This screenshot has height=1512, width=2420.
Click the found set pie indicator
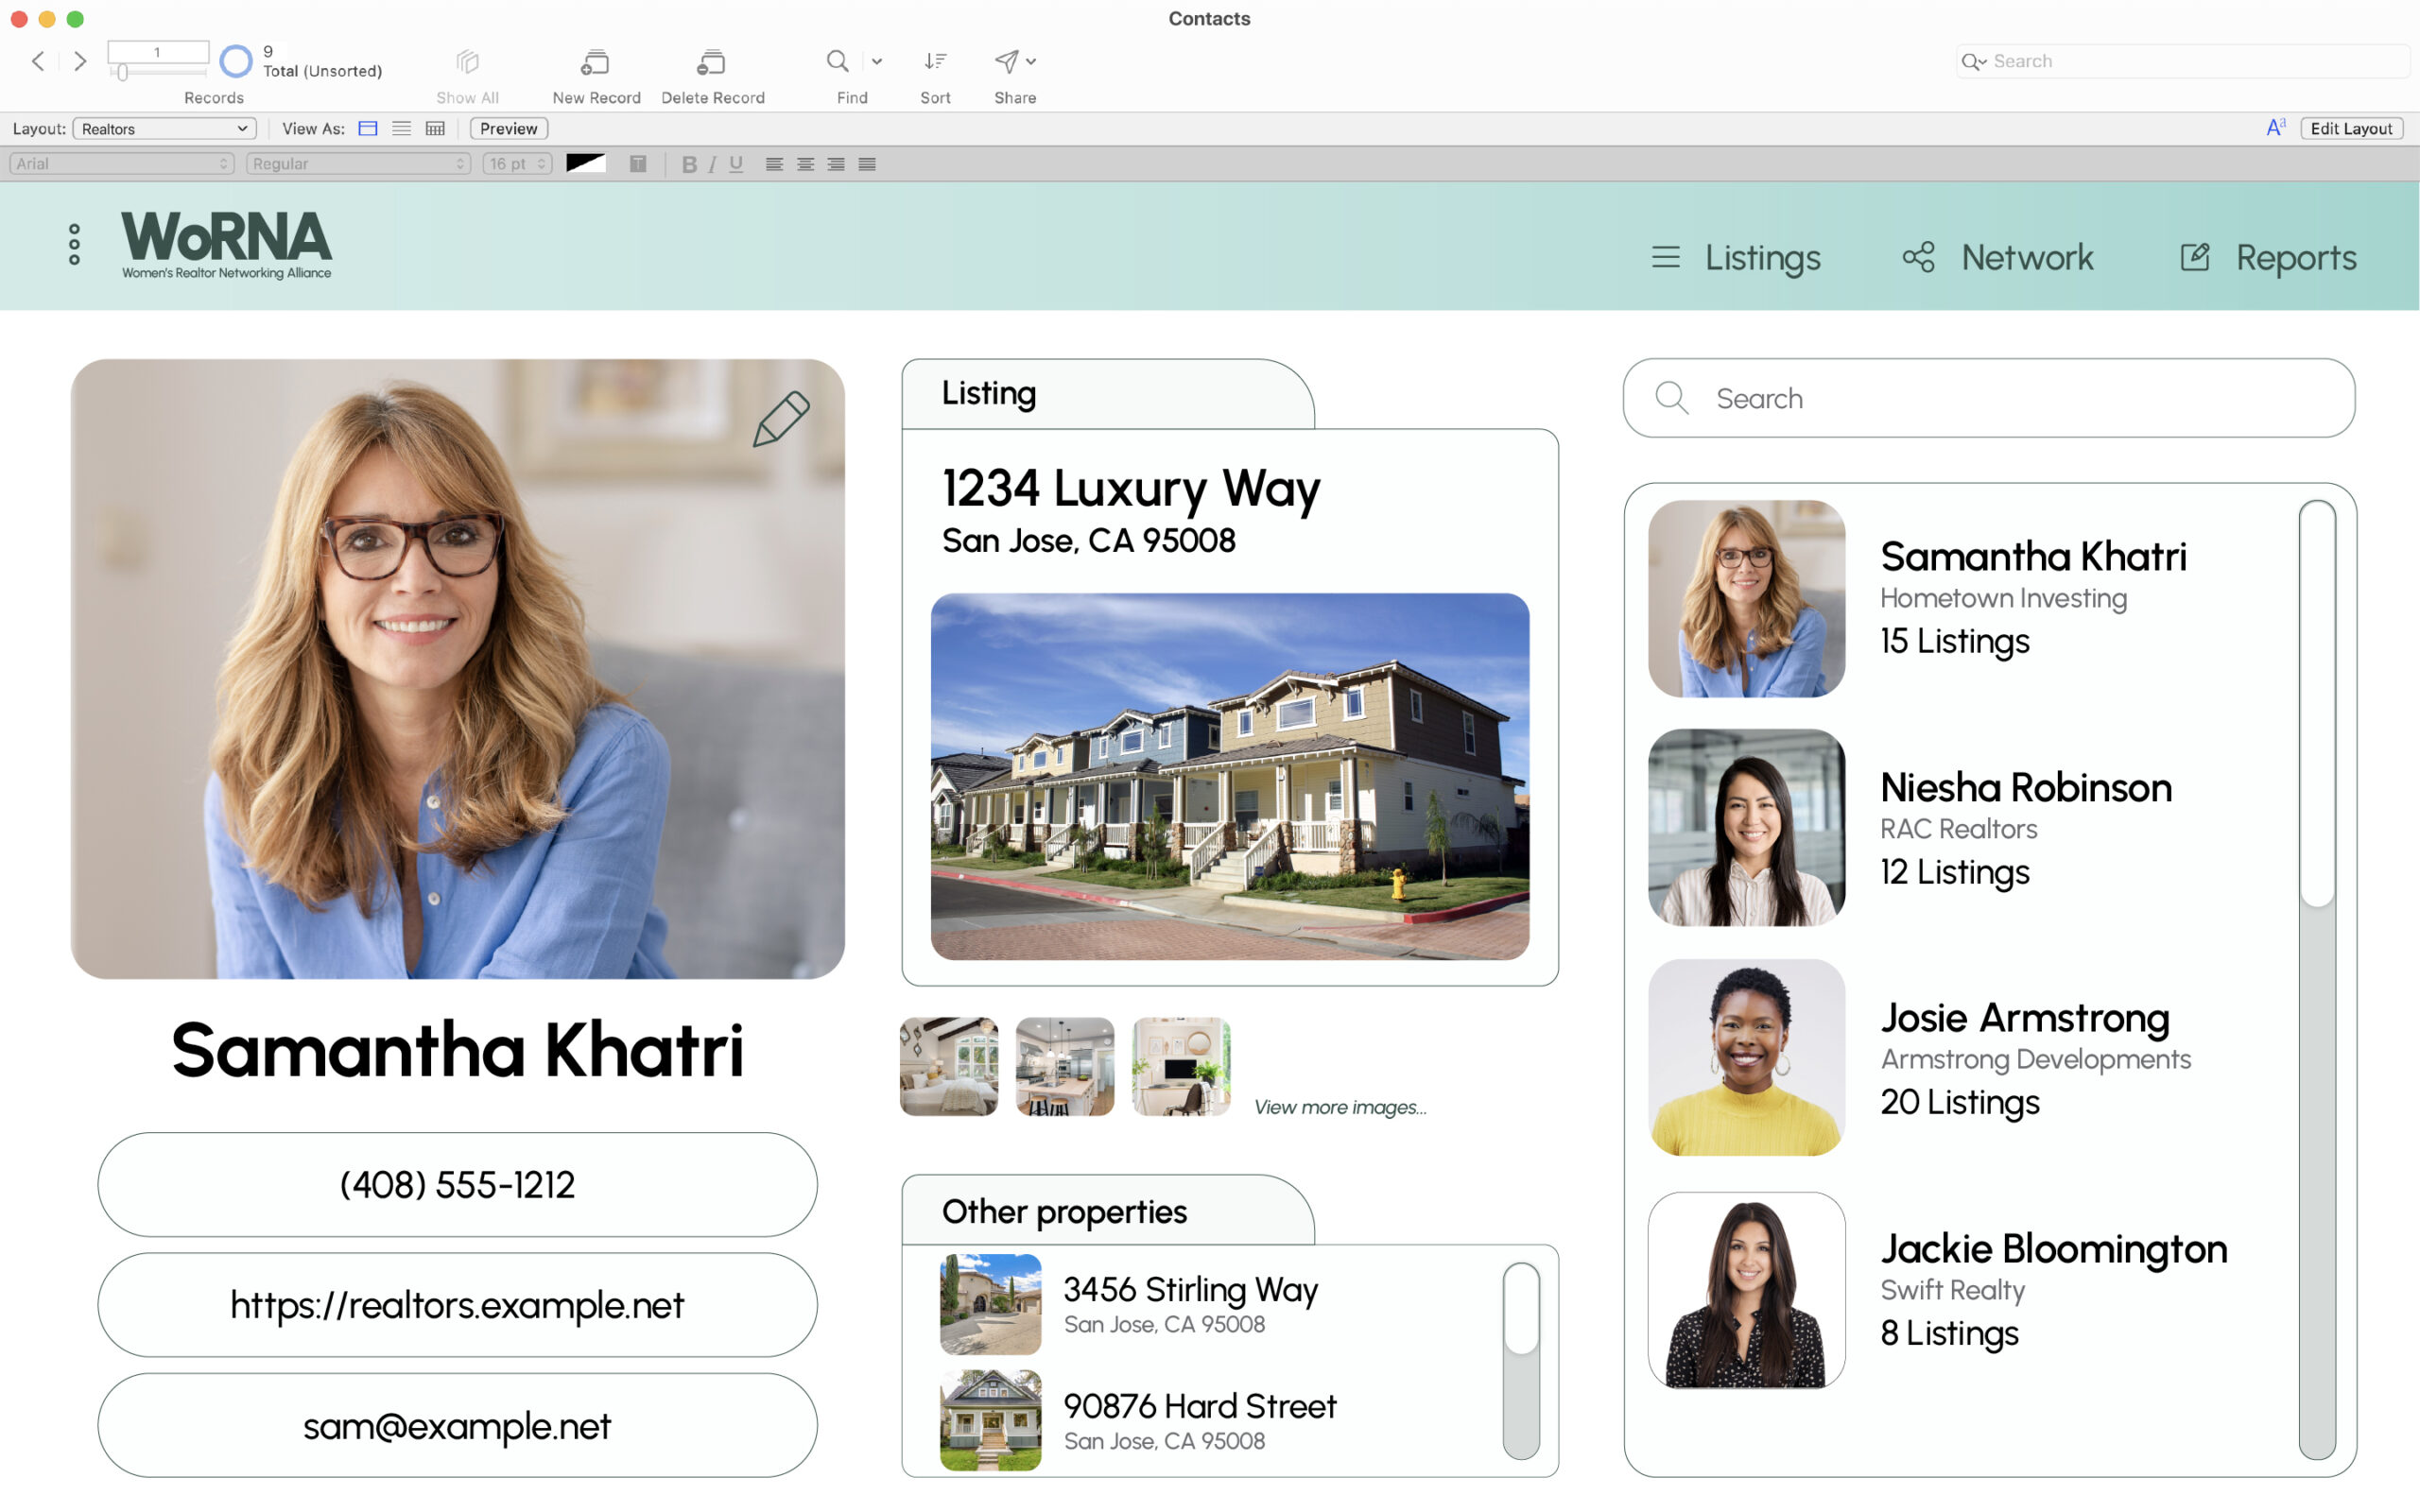tap(236, 61)
